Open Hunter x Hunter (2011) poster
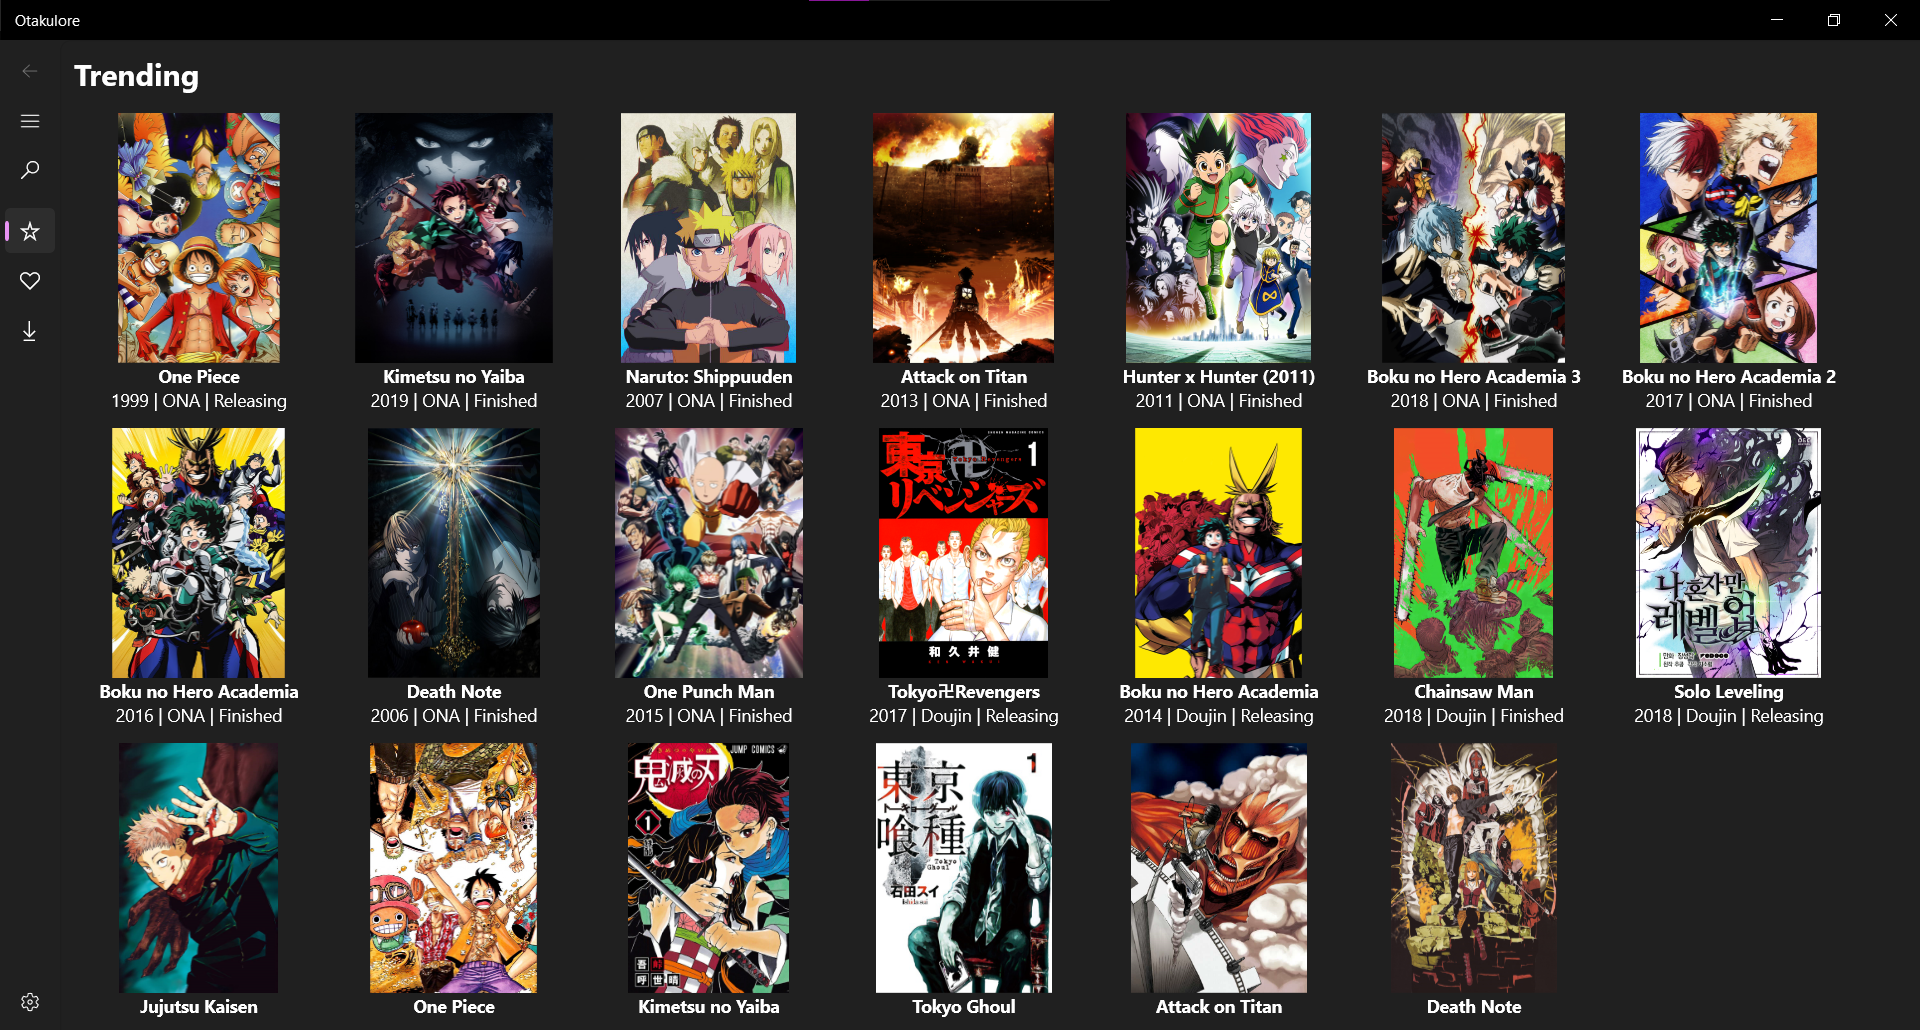The height and width of the screenshot is (1030, 1920). 1219,238
